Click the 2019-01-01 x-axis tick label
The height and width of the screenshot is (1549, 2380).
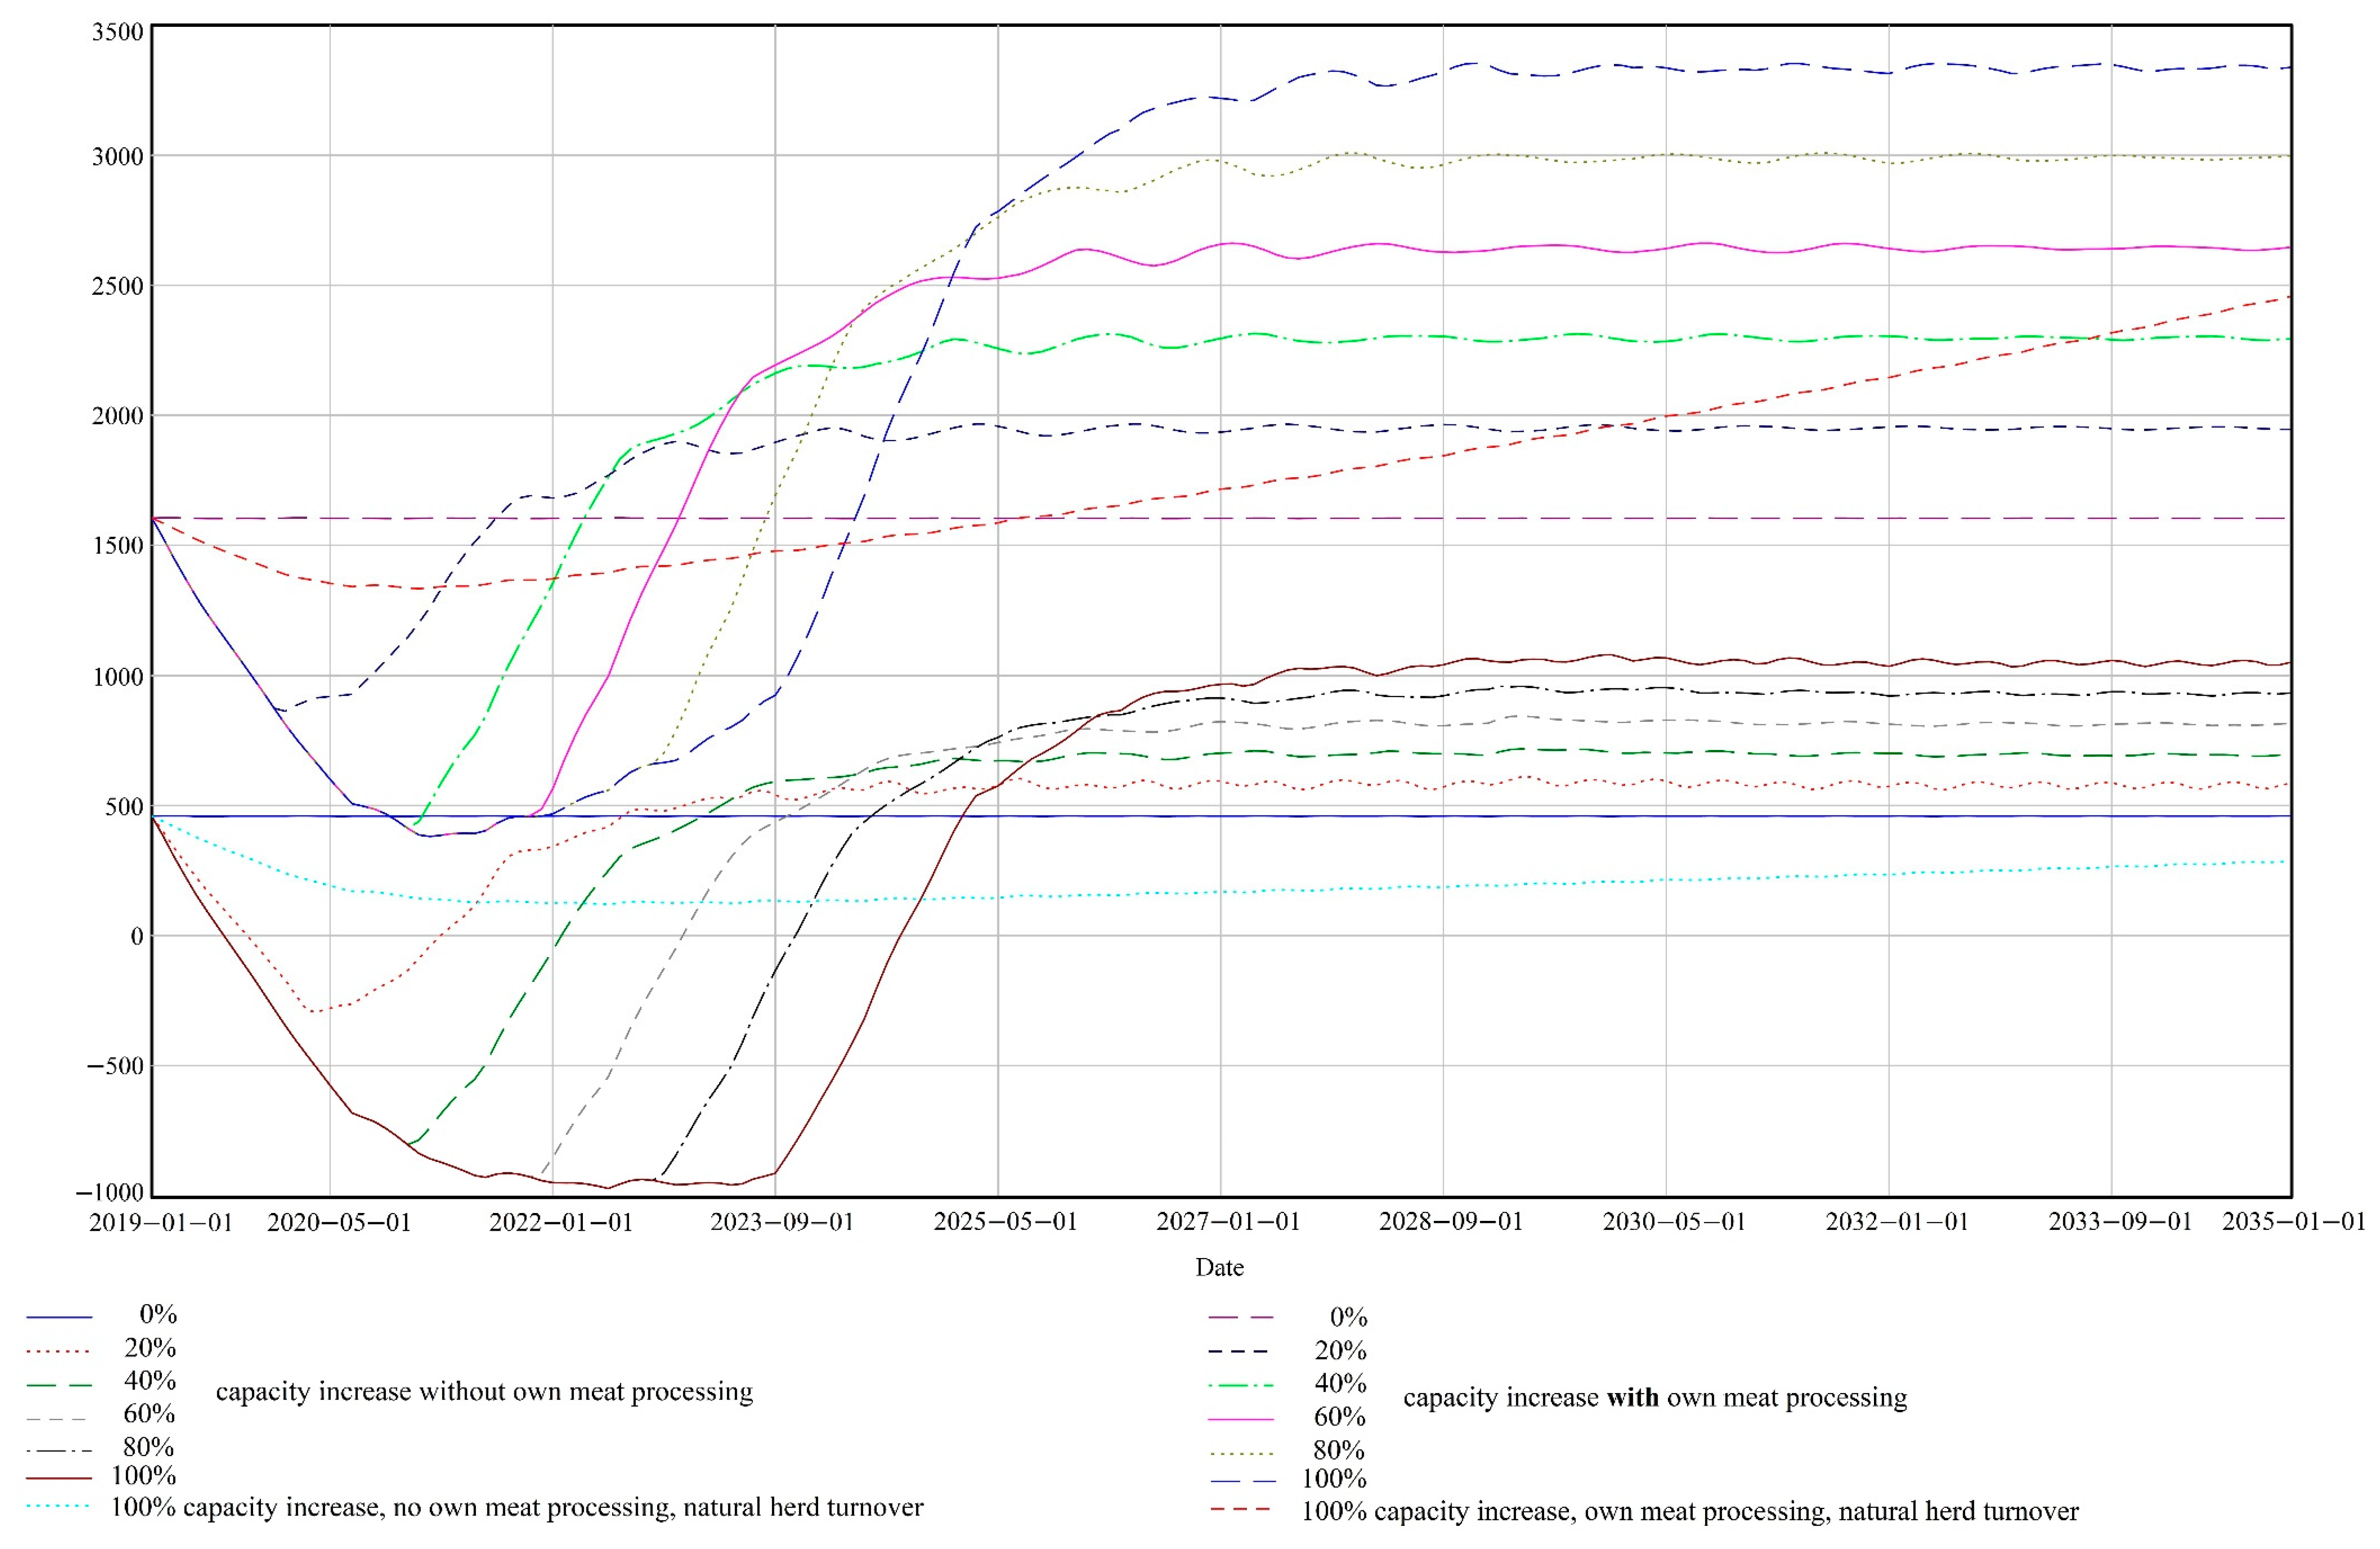click(x=160, y=1222)
